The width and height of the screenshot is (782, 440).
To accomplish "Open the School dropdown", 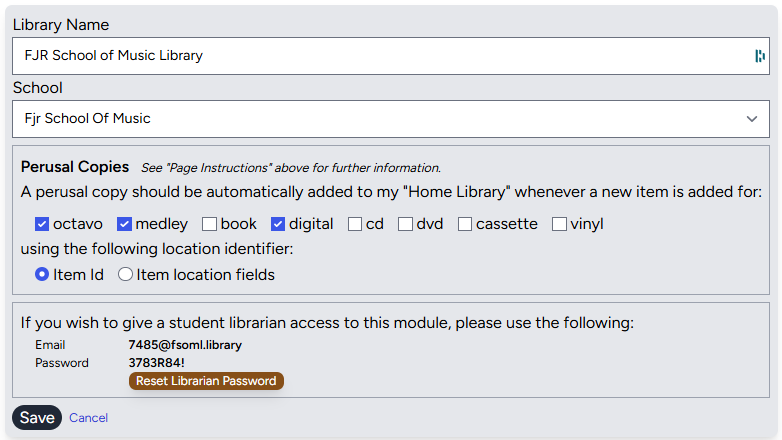I will pyautogui.click(x=391, y=119).
